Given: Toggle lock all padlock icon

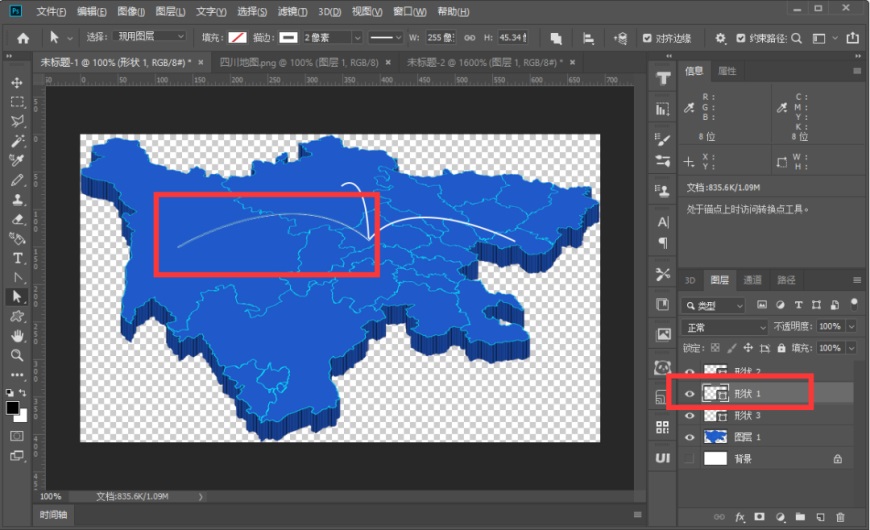Looking at the screenshot, I should pos(781,348).
